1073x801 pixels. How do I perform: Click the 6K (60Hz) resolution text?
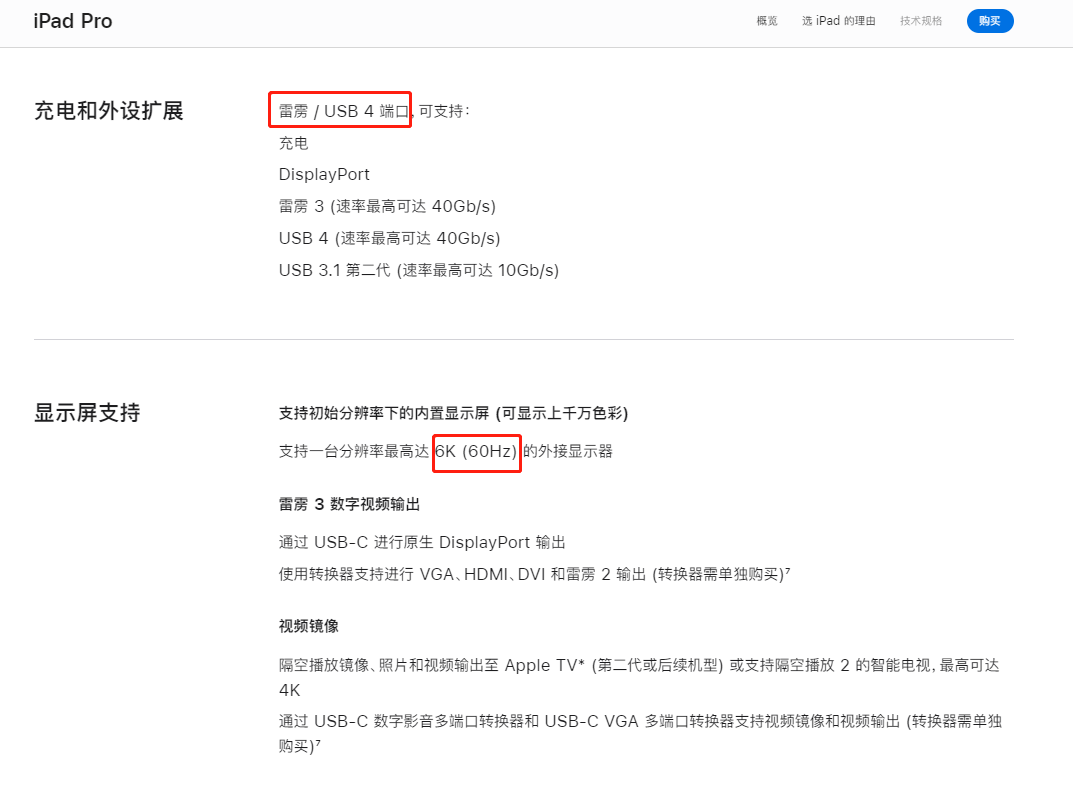[x=476, y=451]
